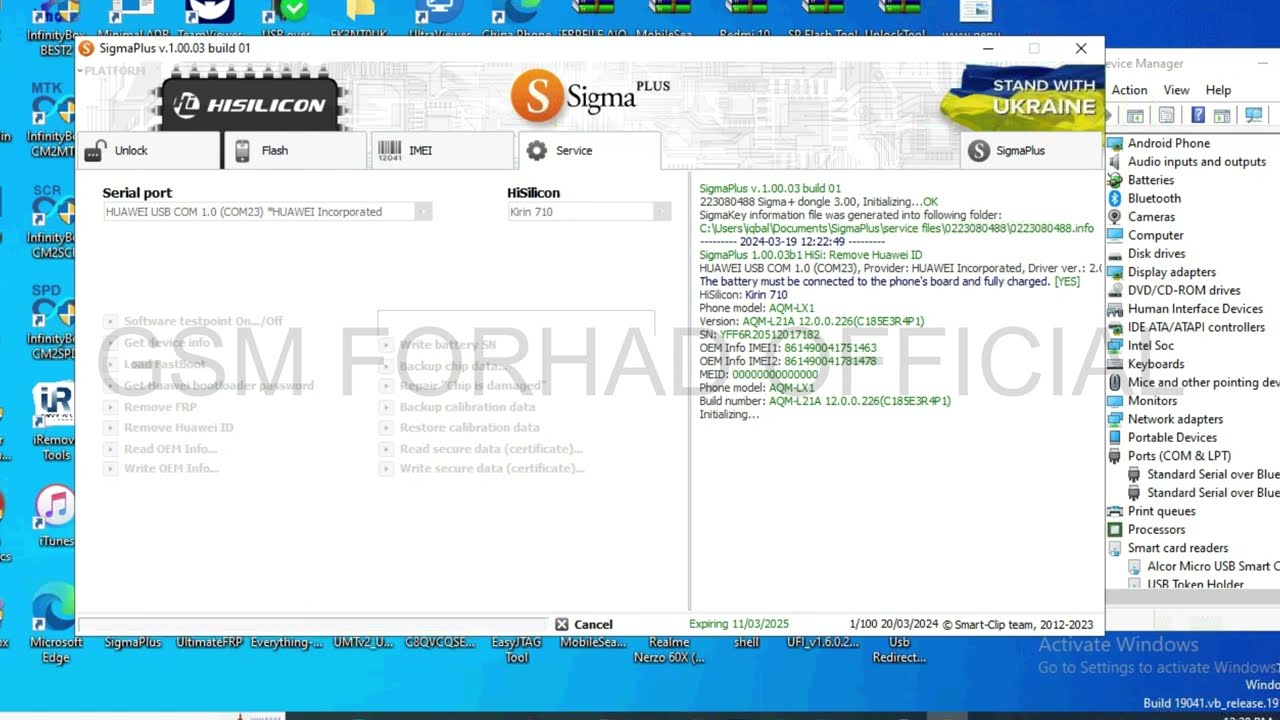Select Ports (COM & LPT) tree item
Image resolution: width=1280 pixels, height=720 pixels.
pos(1179,456)
